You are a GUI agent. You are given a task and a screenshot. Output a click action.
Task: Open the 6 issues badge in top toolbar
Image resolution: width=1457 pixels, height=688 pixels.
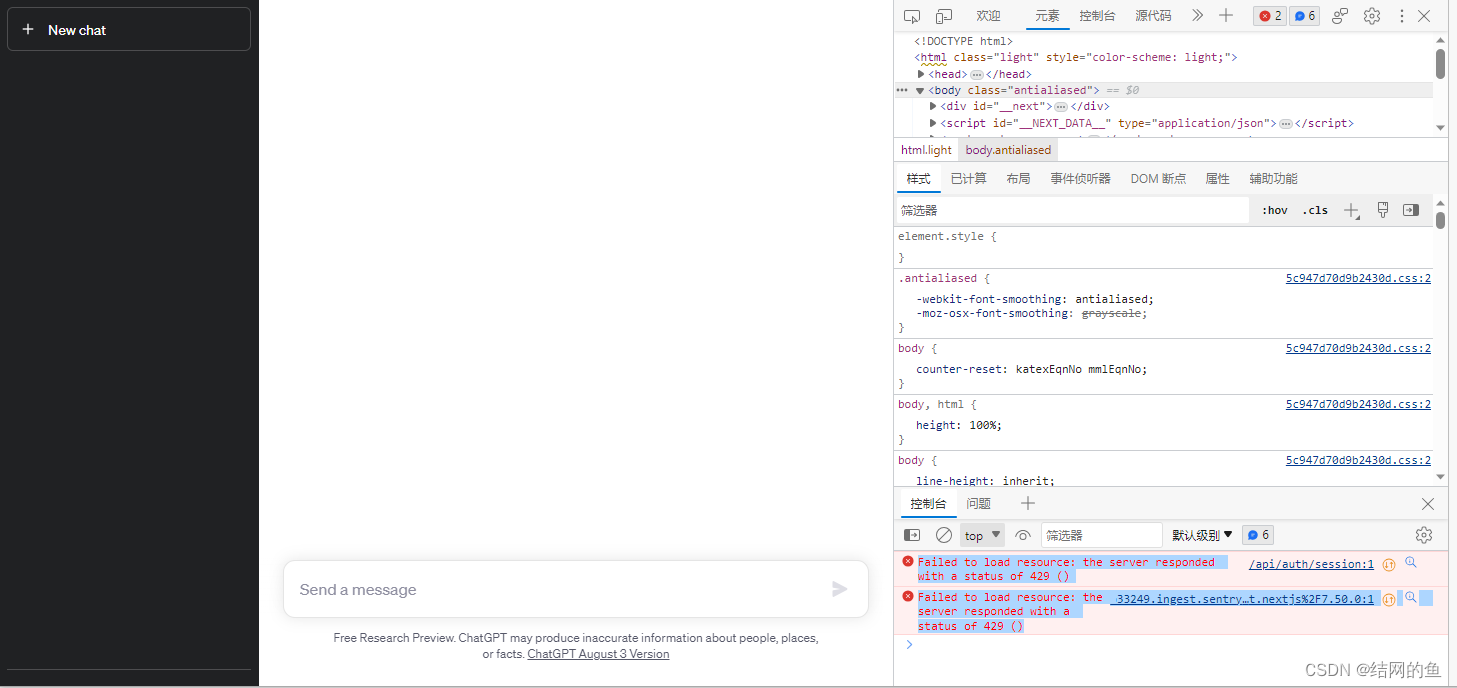(x=1304, y=16)
